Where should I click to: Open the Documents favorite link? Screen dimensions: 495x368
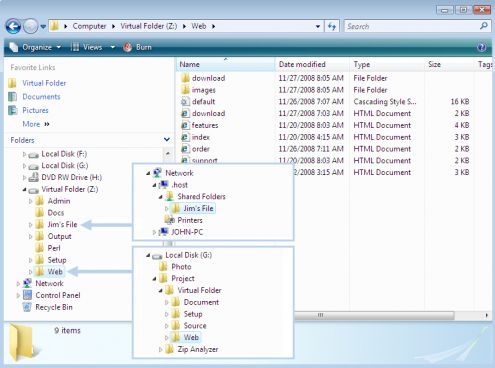click(41, 97)
